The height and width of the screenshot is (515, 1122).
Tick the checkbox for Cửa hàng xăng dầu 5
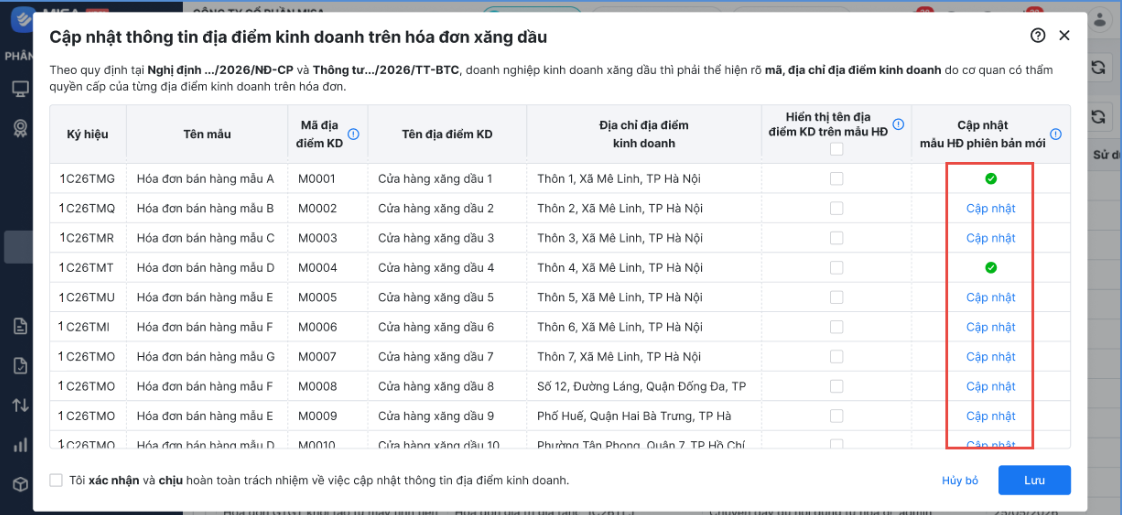pyautogui.click(x=836, y=297)
